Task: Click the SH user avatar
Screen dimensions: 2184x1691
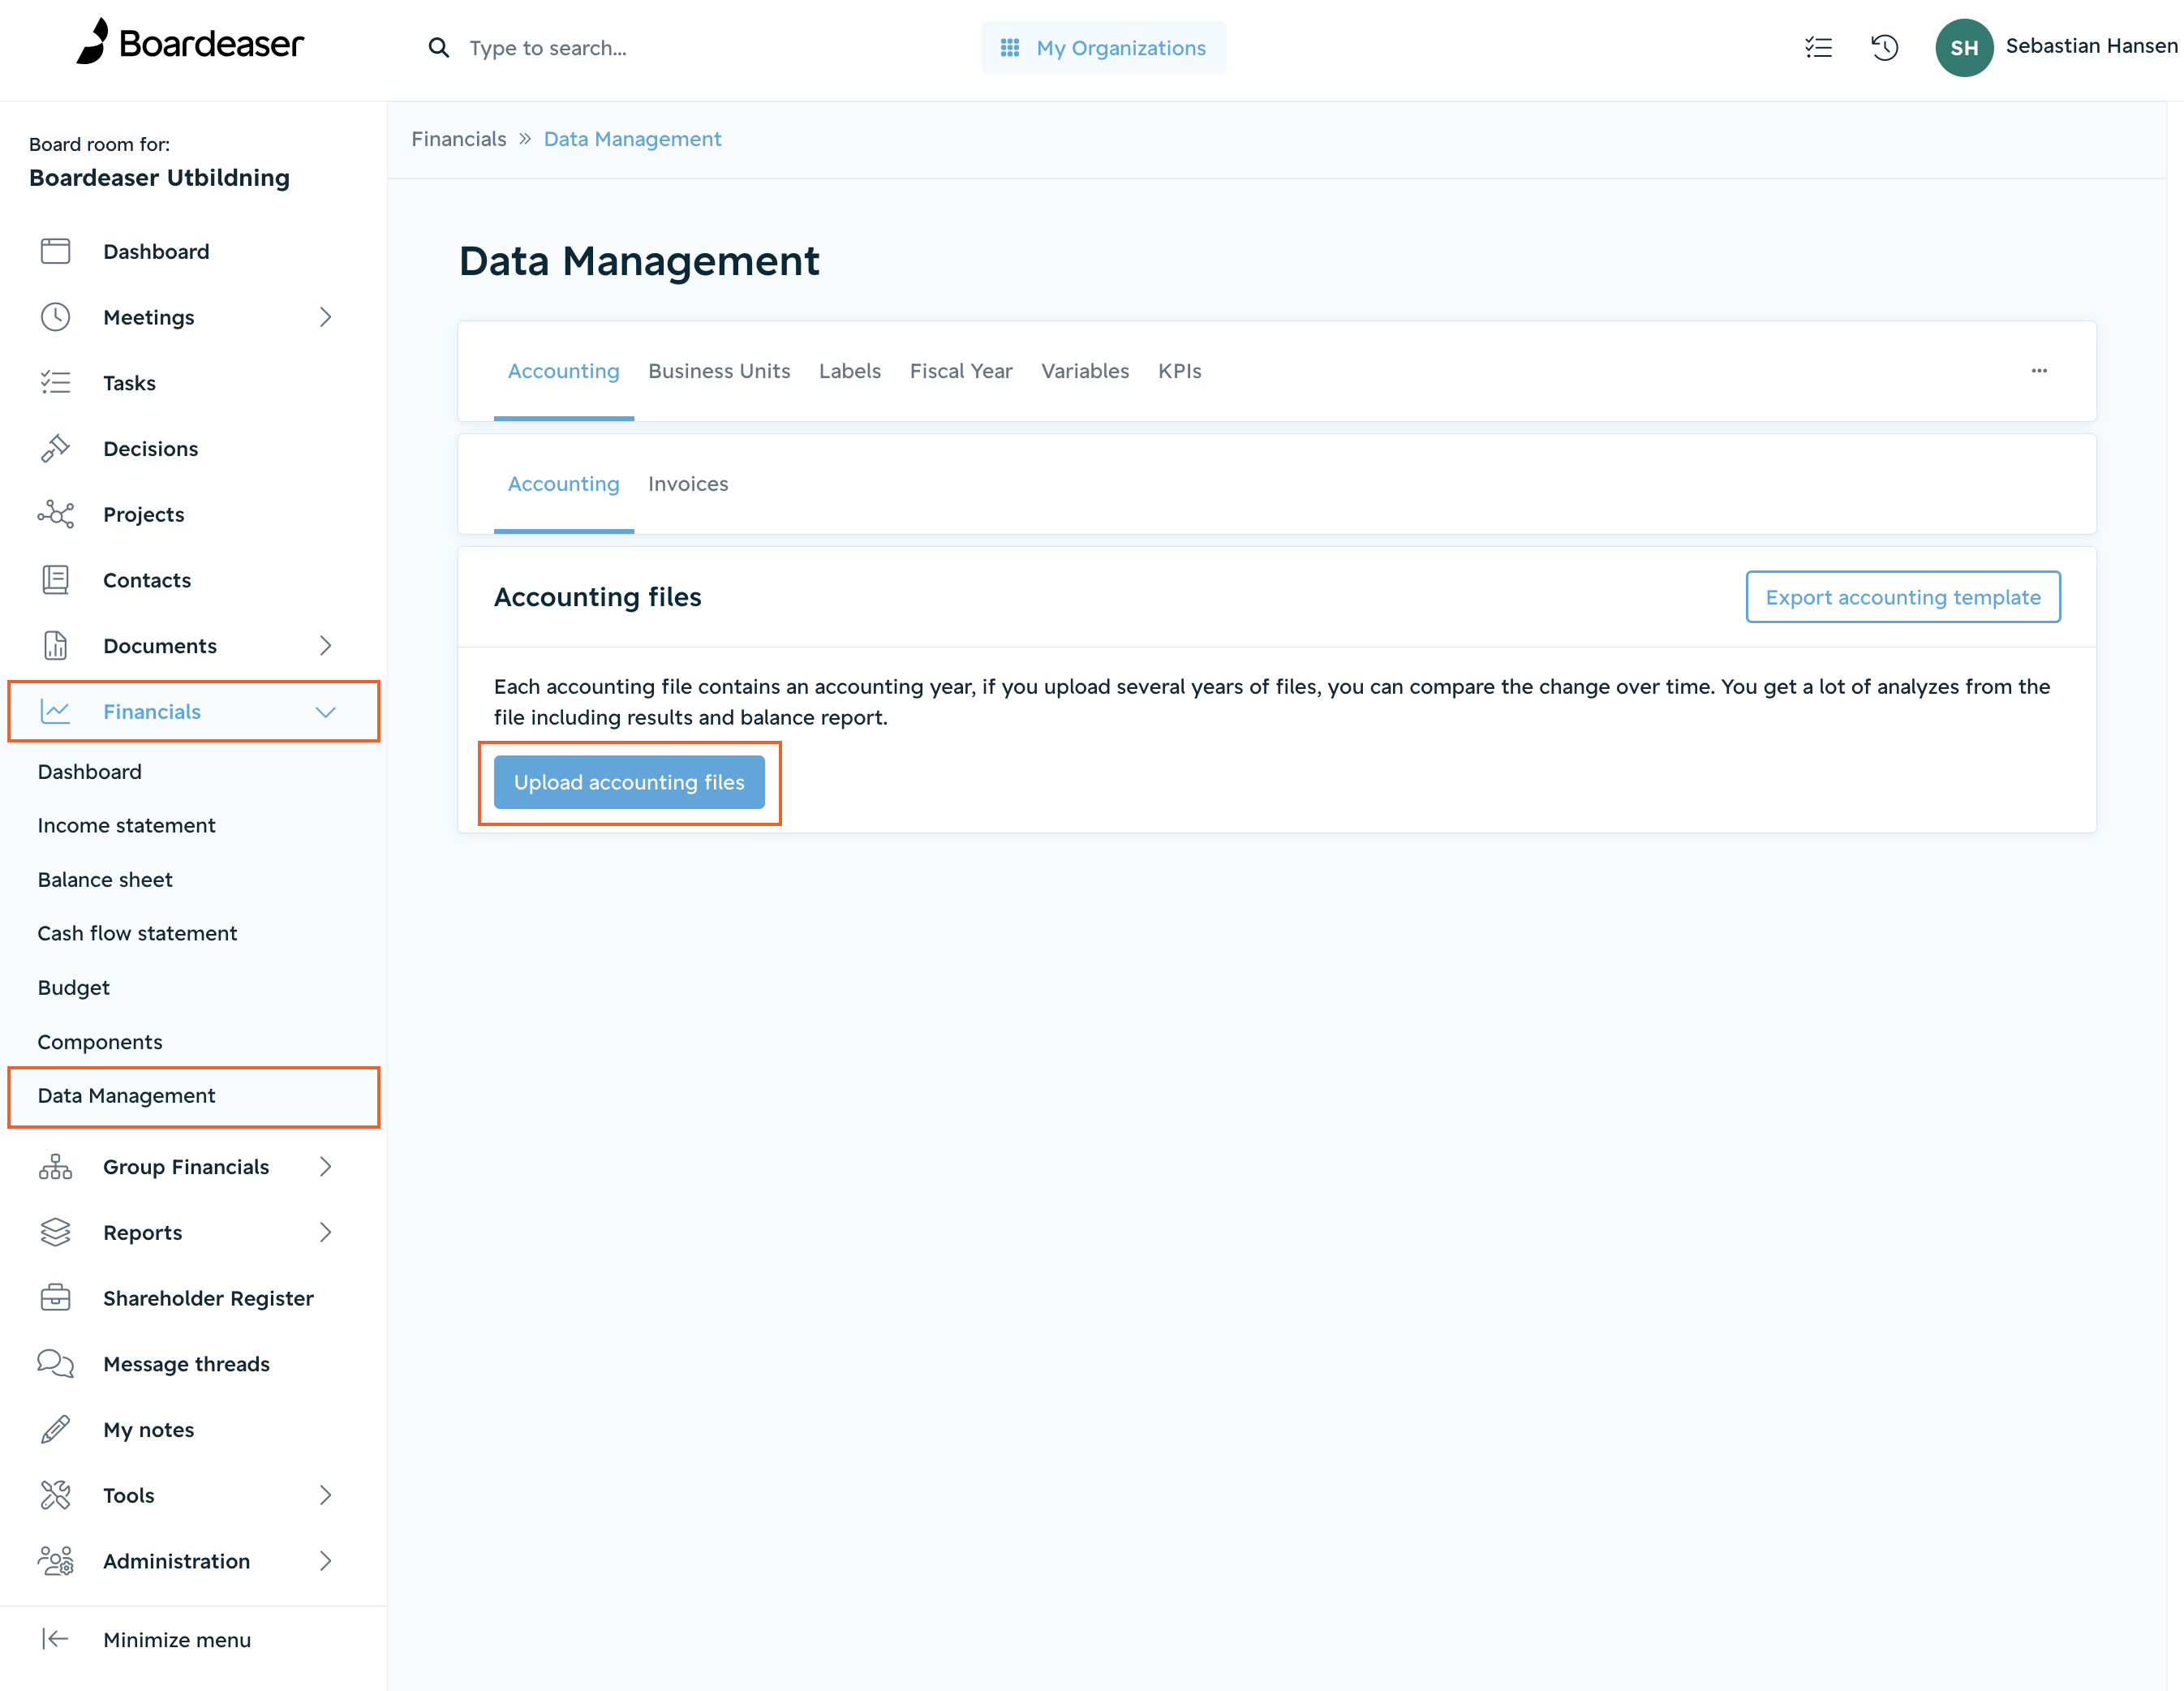Action: tap(1964, 47)
